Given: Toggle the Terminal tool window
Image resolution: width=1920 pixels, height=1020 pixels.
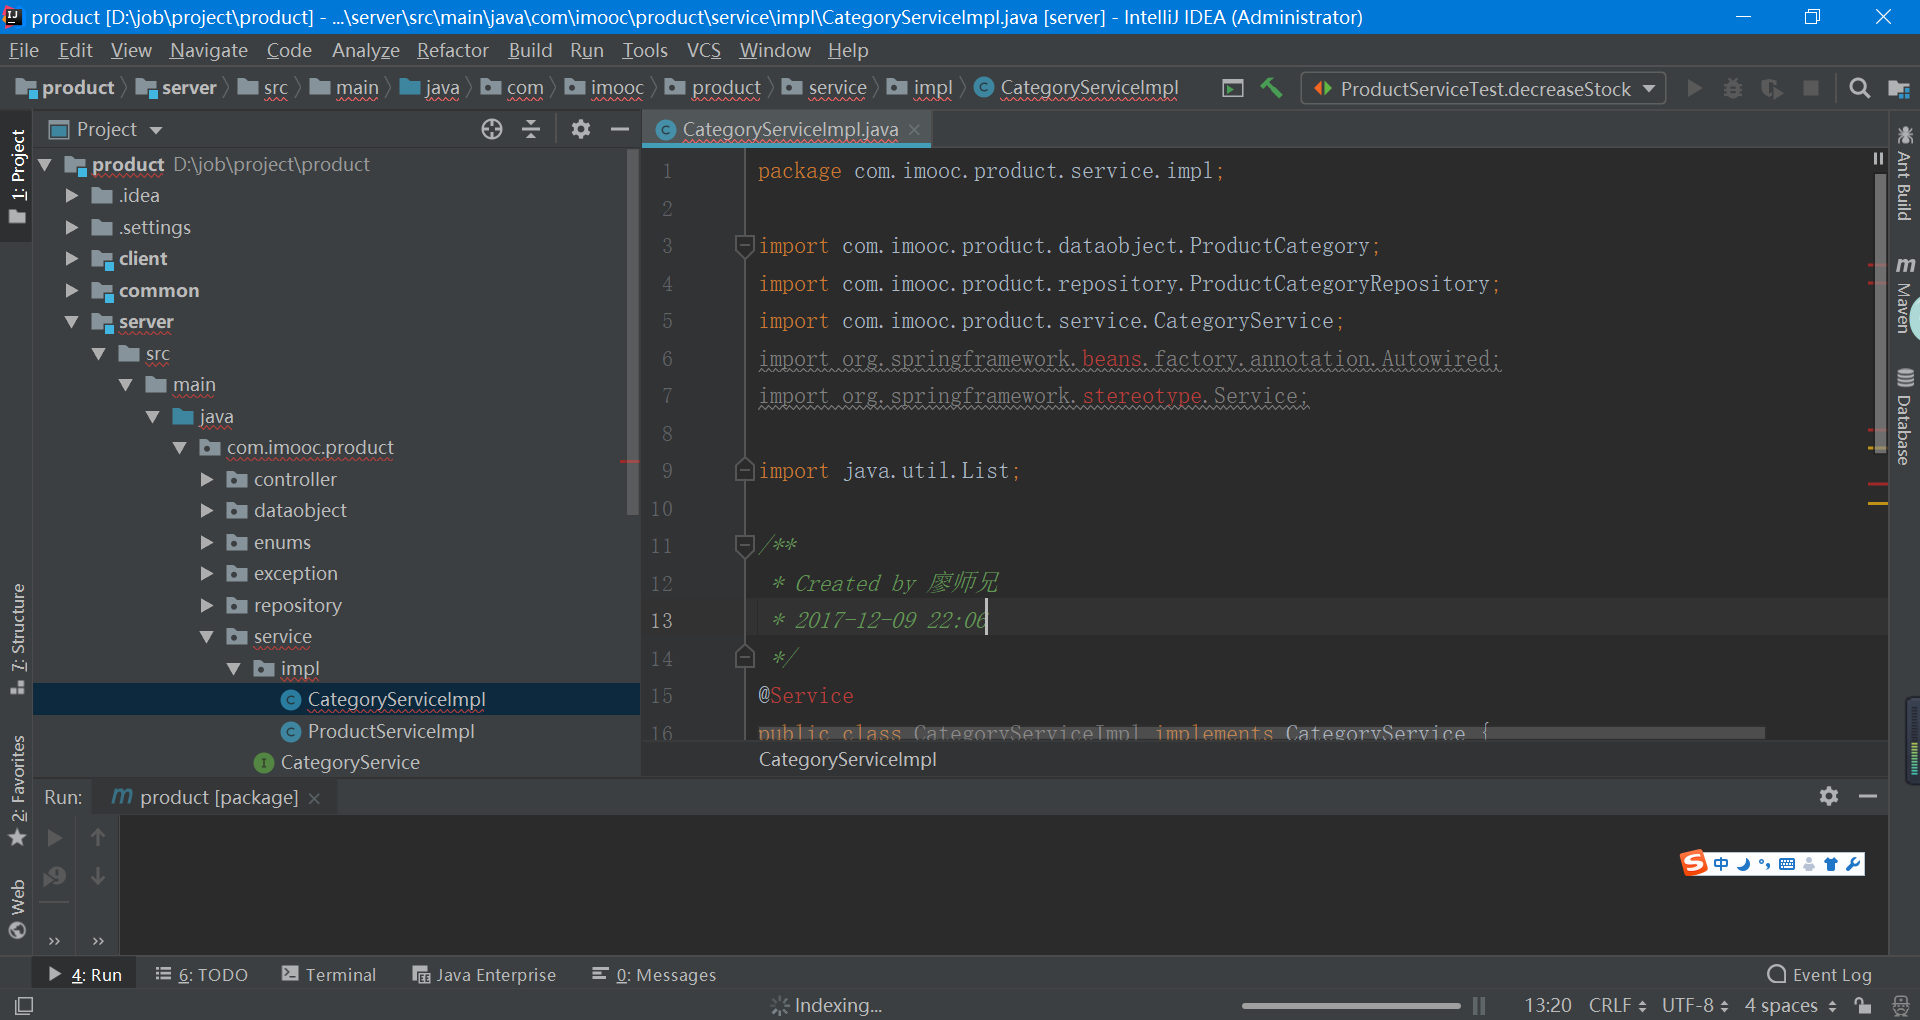Looking at the screenshot, I should [329, 974].
